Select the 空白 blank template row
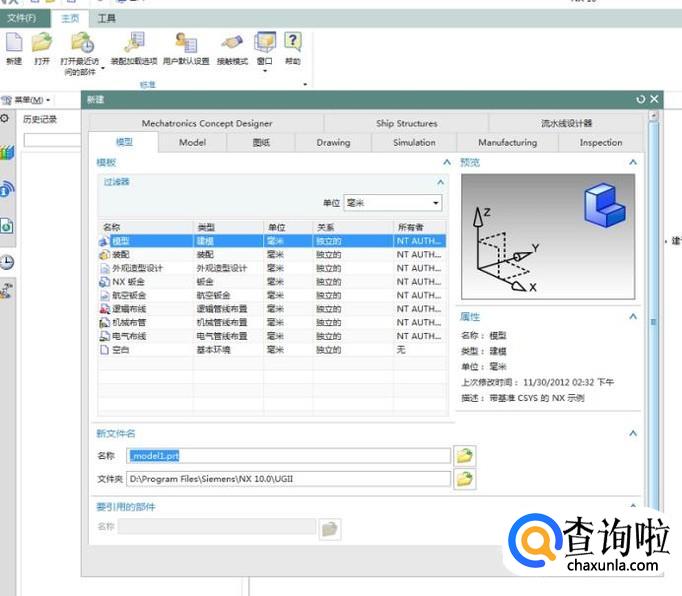The image size is (682, 596). tap(272, 349)
